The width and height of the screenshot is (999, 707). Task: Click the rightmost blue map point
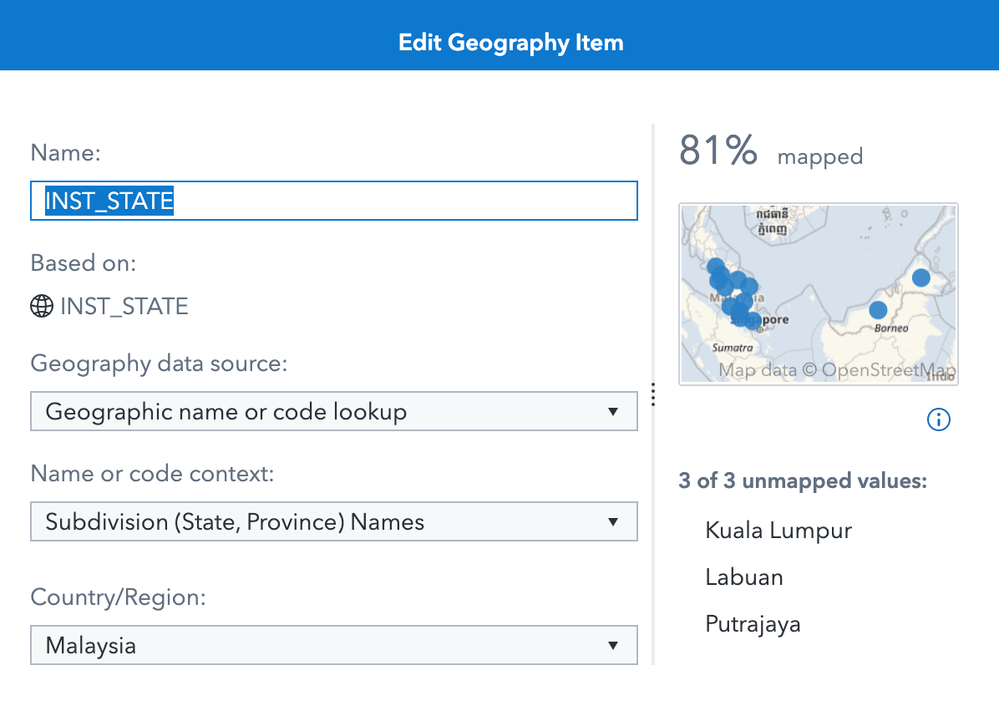point(921,277)
